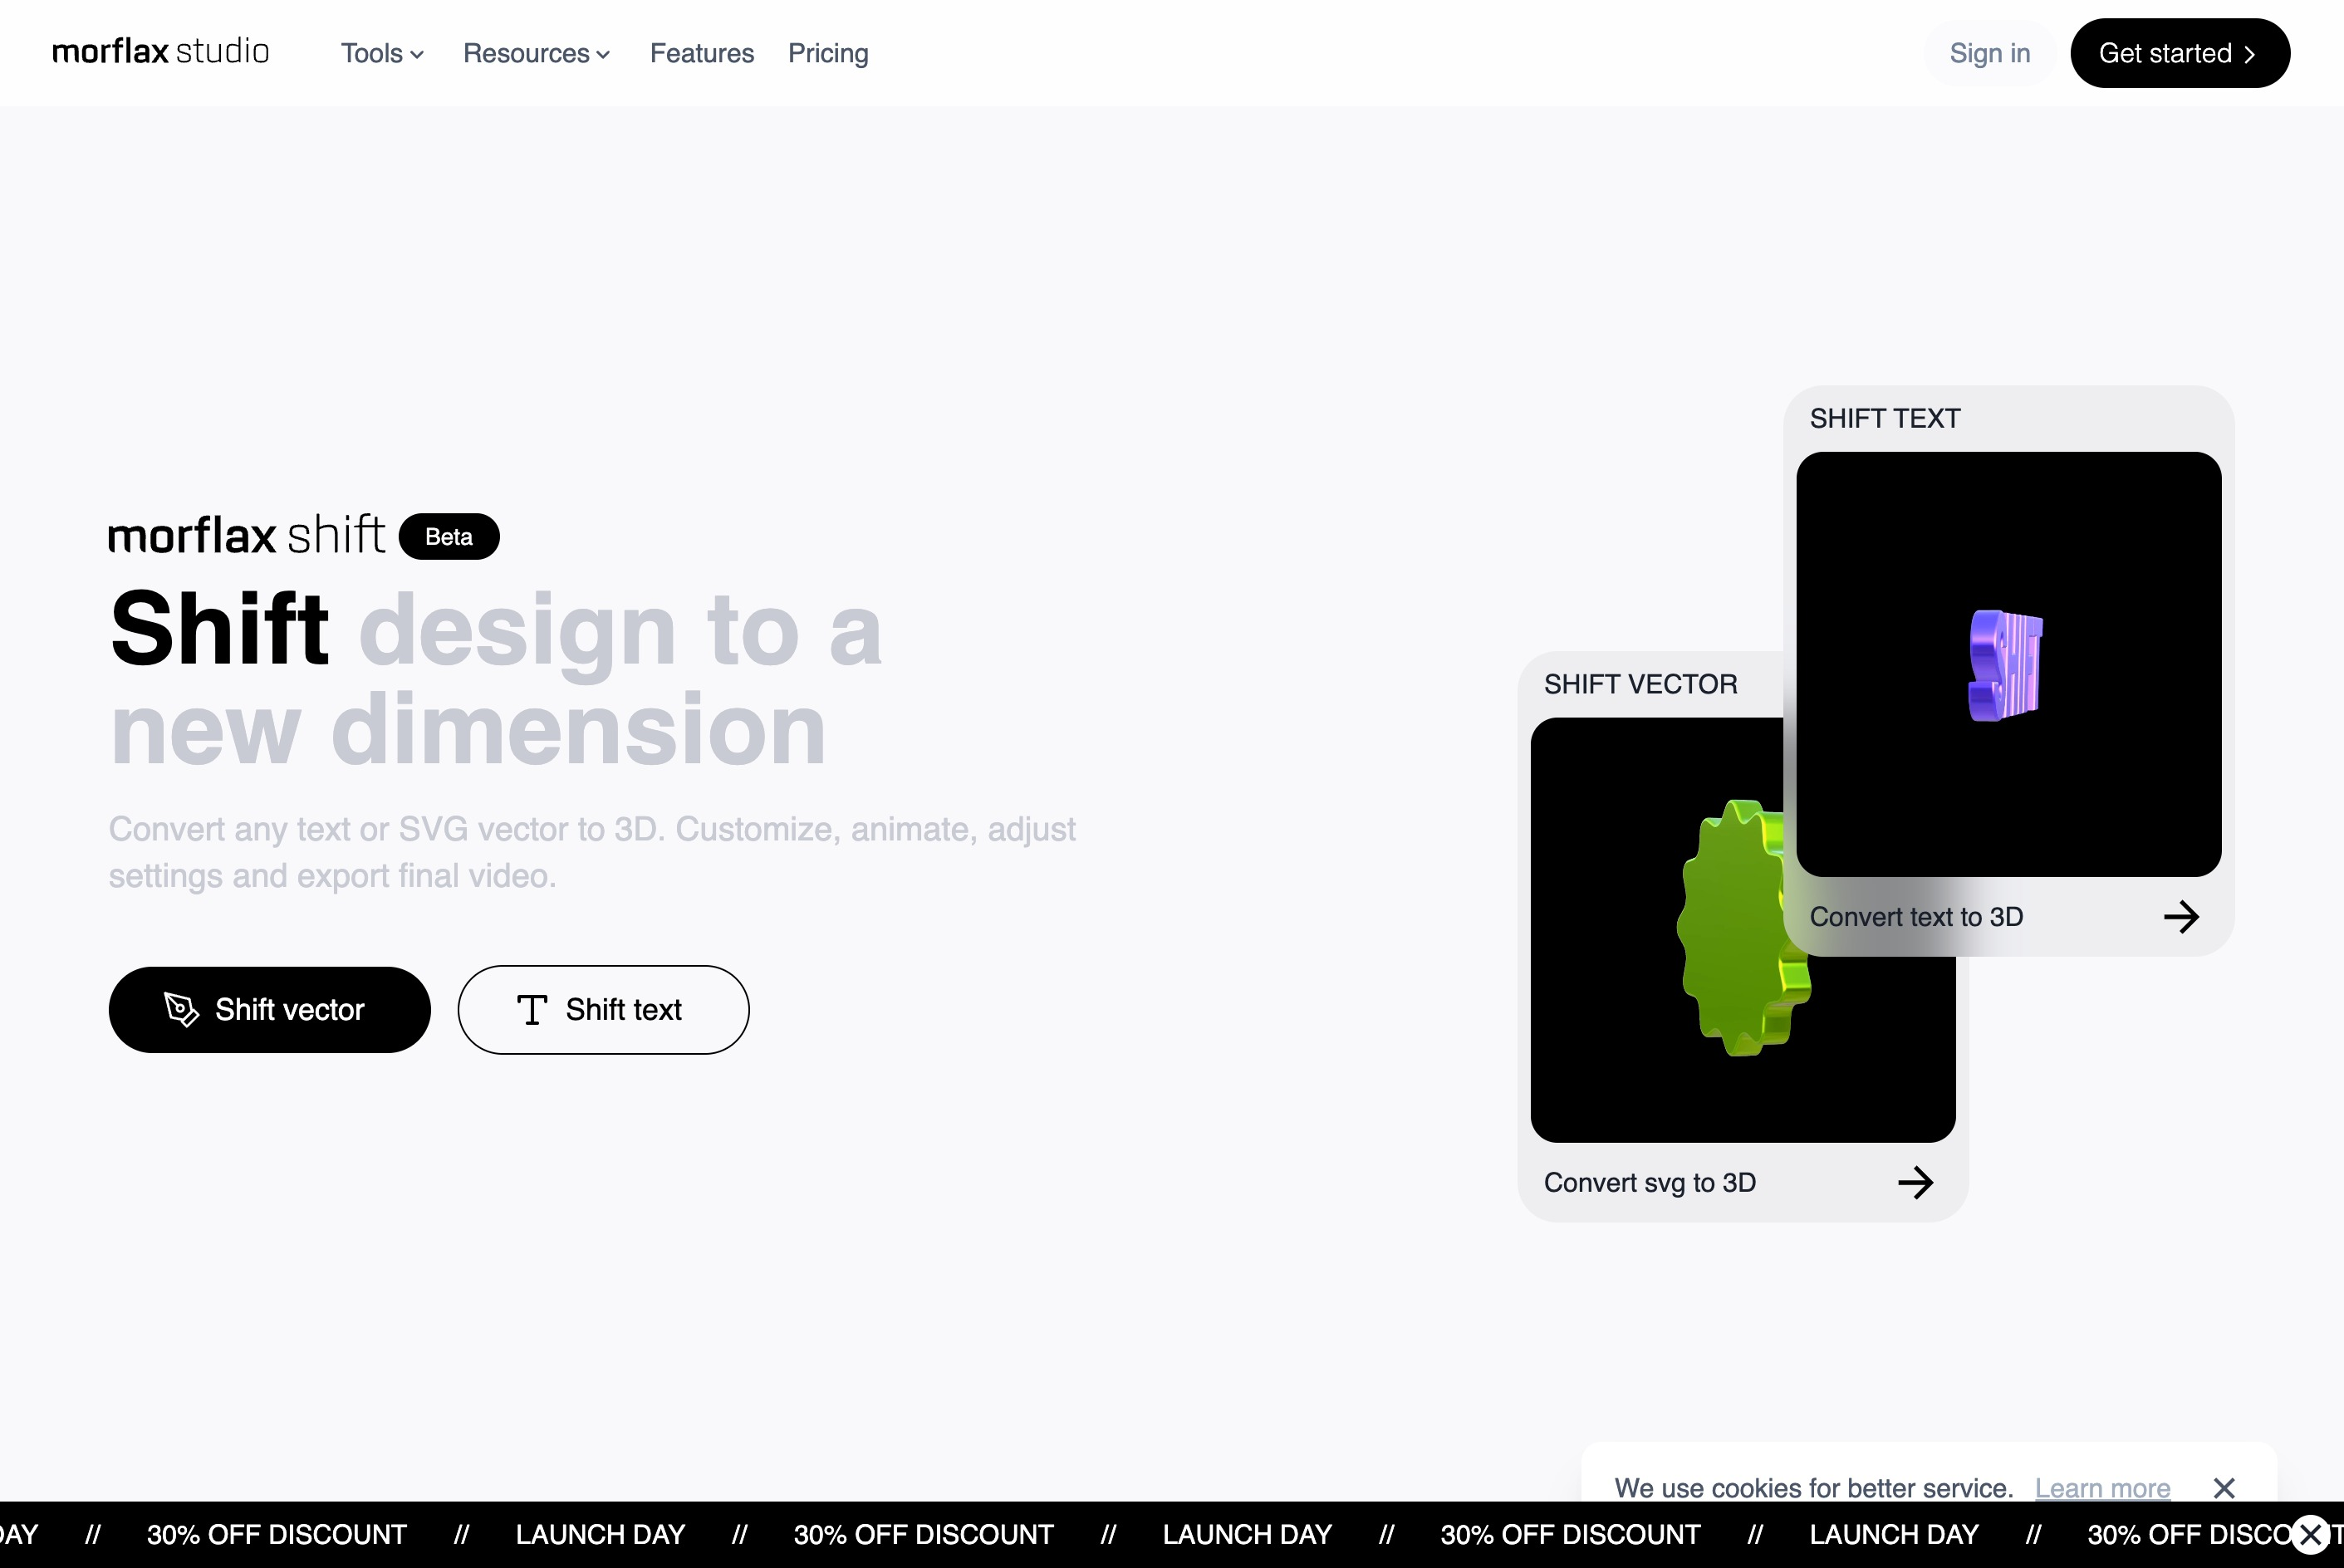Close the discount banner with round X
Screen dimensions: 2344x1568
[2310, 1534]
